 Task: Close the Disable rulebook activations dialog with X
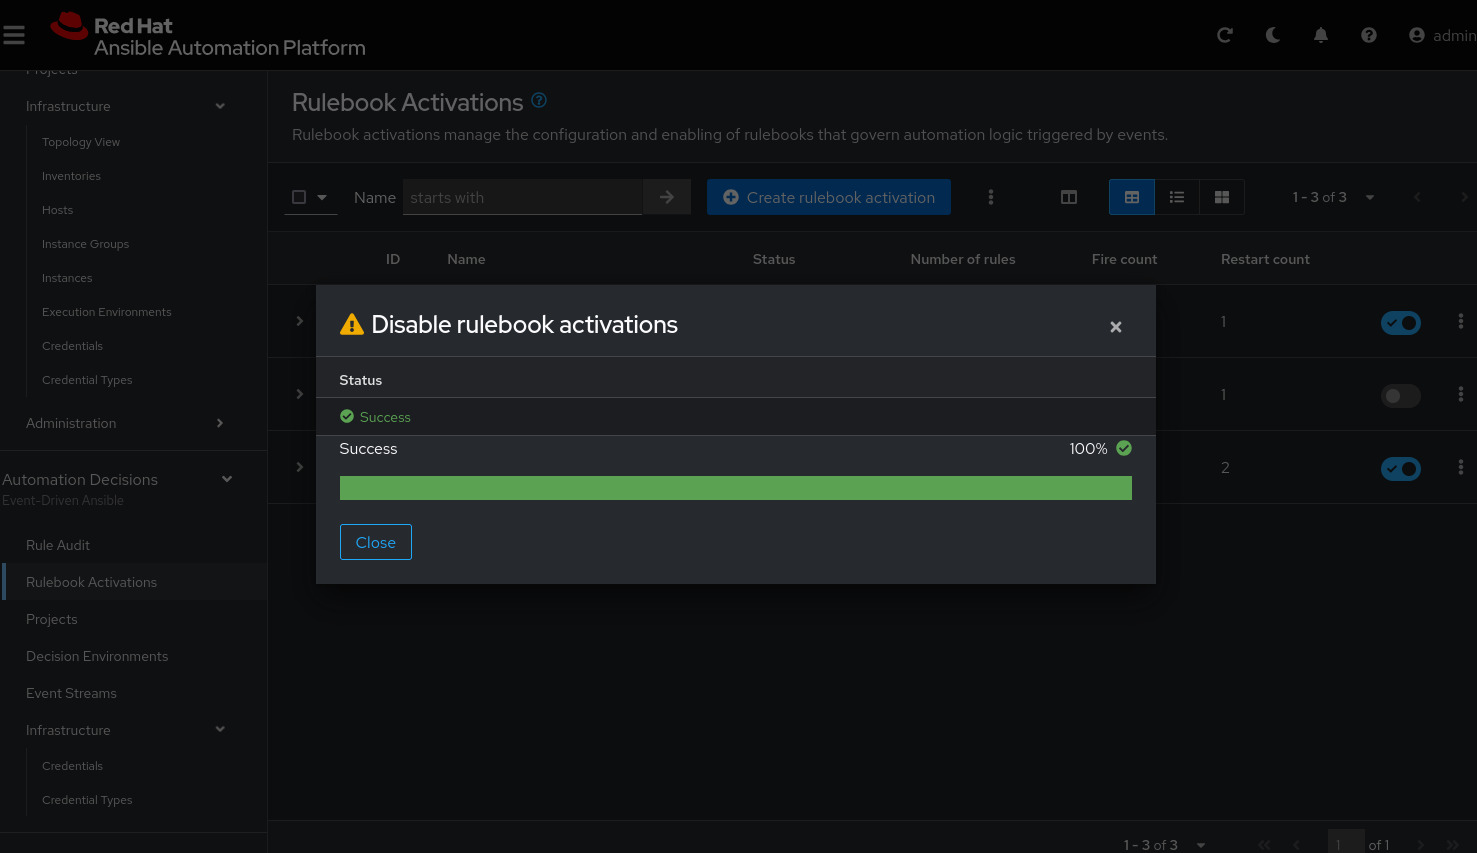tap(1116, 327)
